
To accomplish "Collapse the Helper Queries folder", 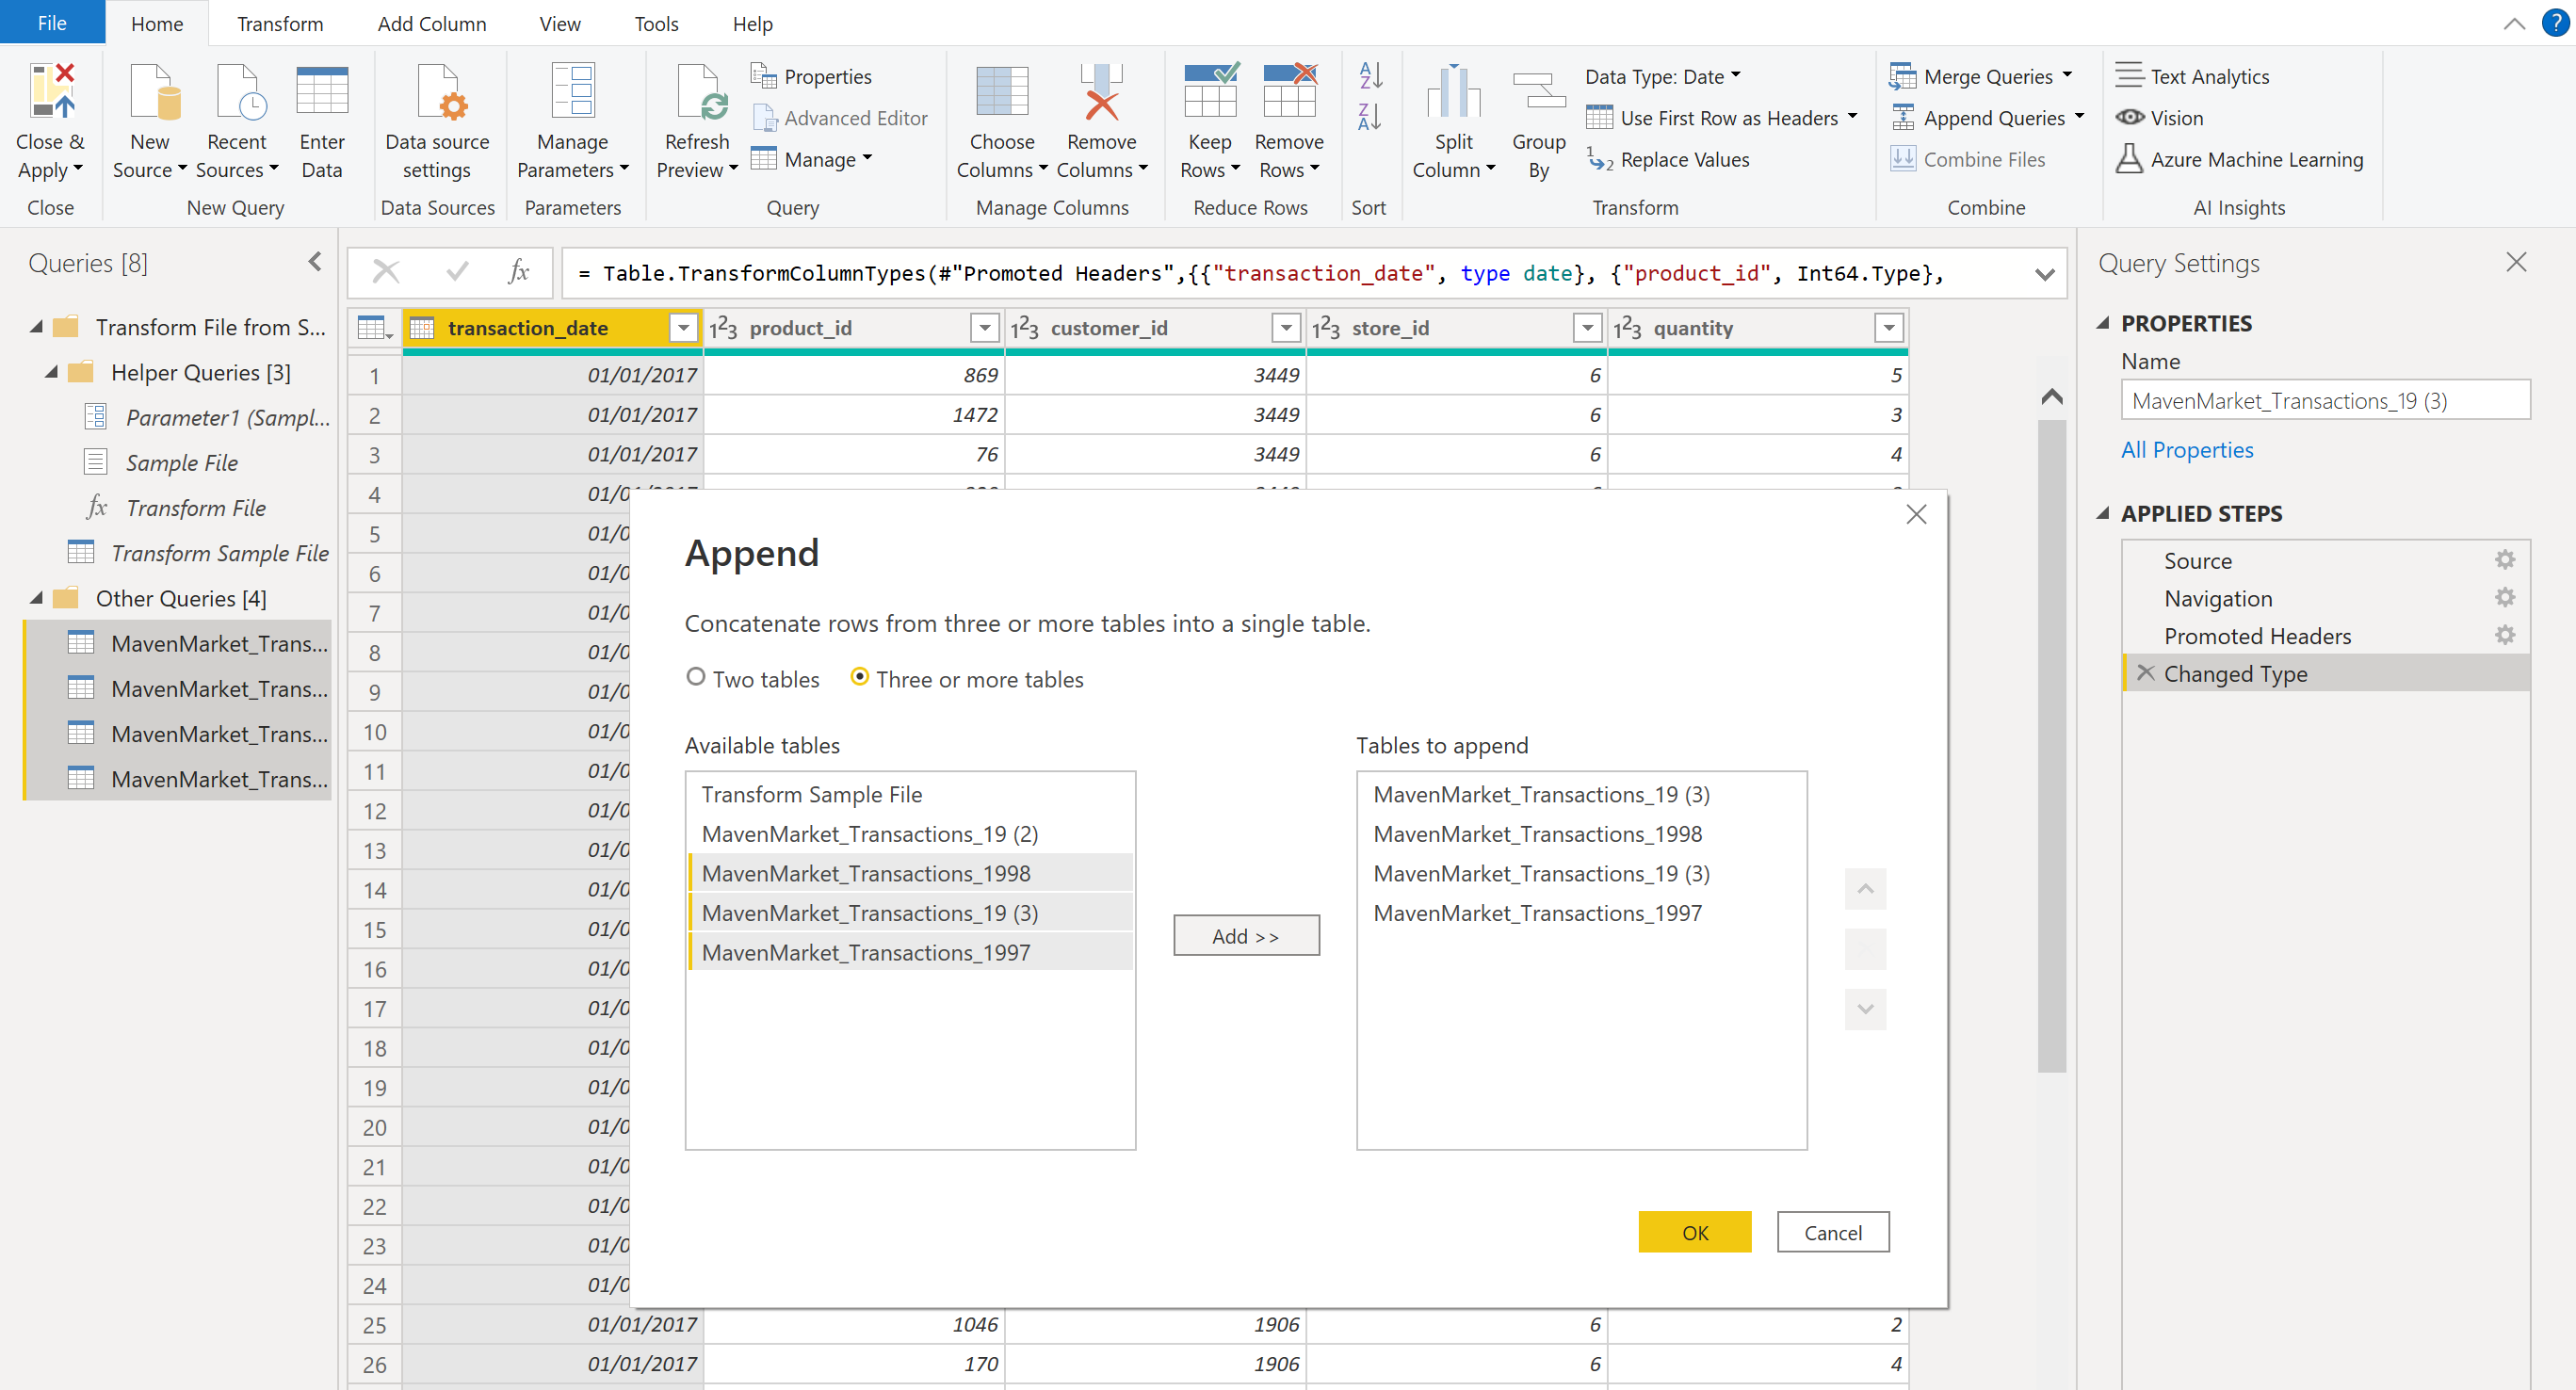I will point(51,372).
